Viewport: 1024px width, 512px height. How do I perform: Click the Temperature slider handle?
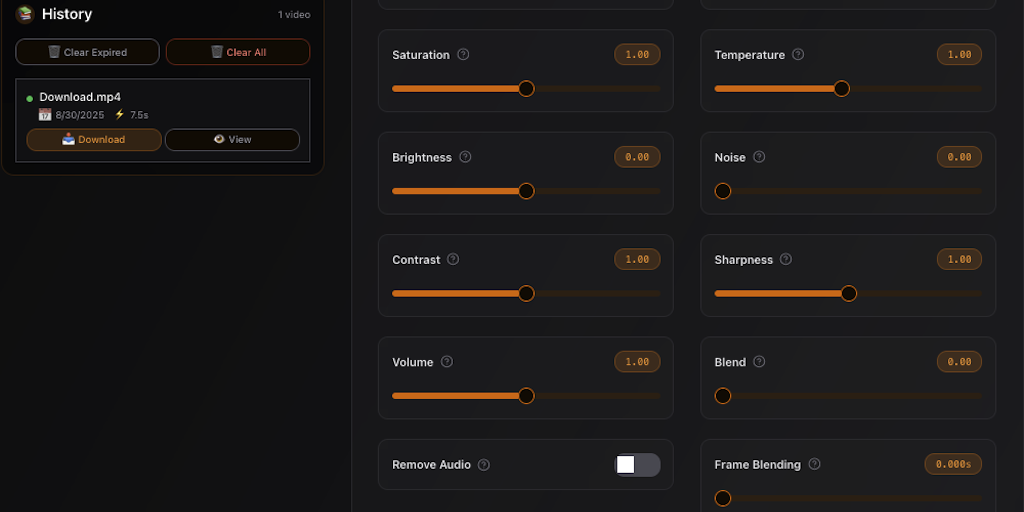pos(842,88)
